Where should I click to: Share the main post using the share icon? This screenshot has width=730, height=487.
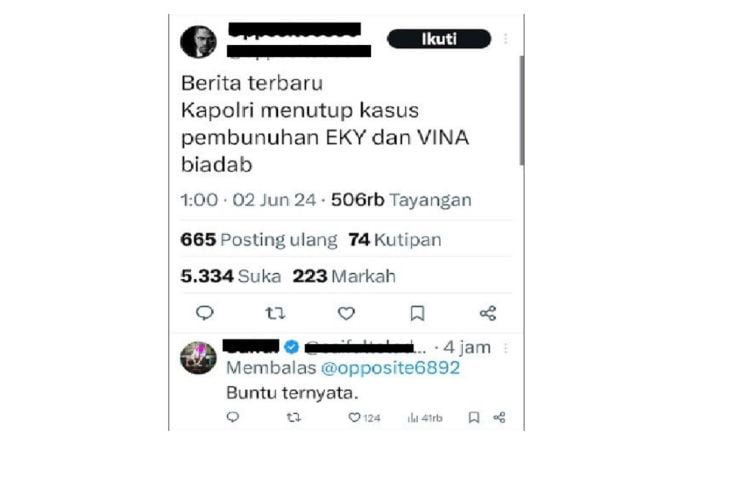pyautogui.click(x=488, y=313)
